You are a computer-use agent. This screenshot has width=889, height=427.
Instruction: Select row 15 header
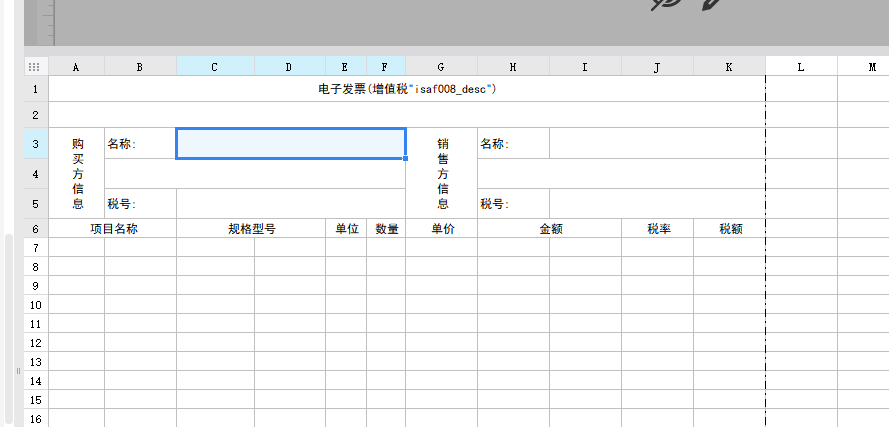(36, 400)
